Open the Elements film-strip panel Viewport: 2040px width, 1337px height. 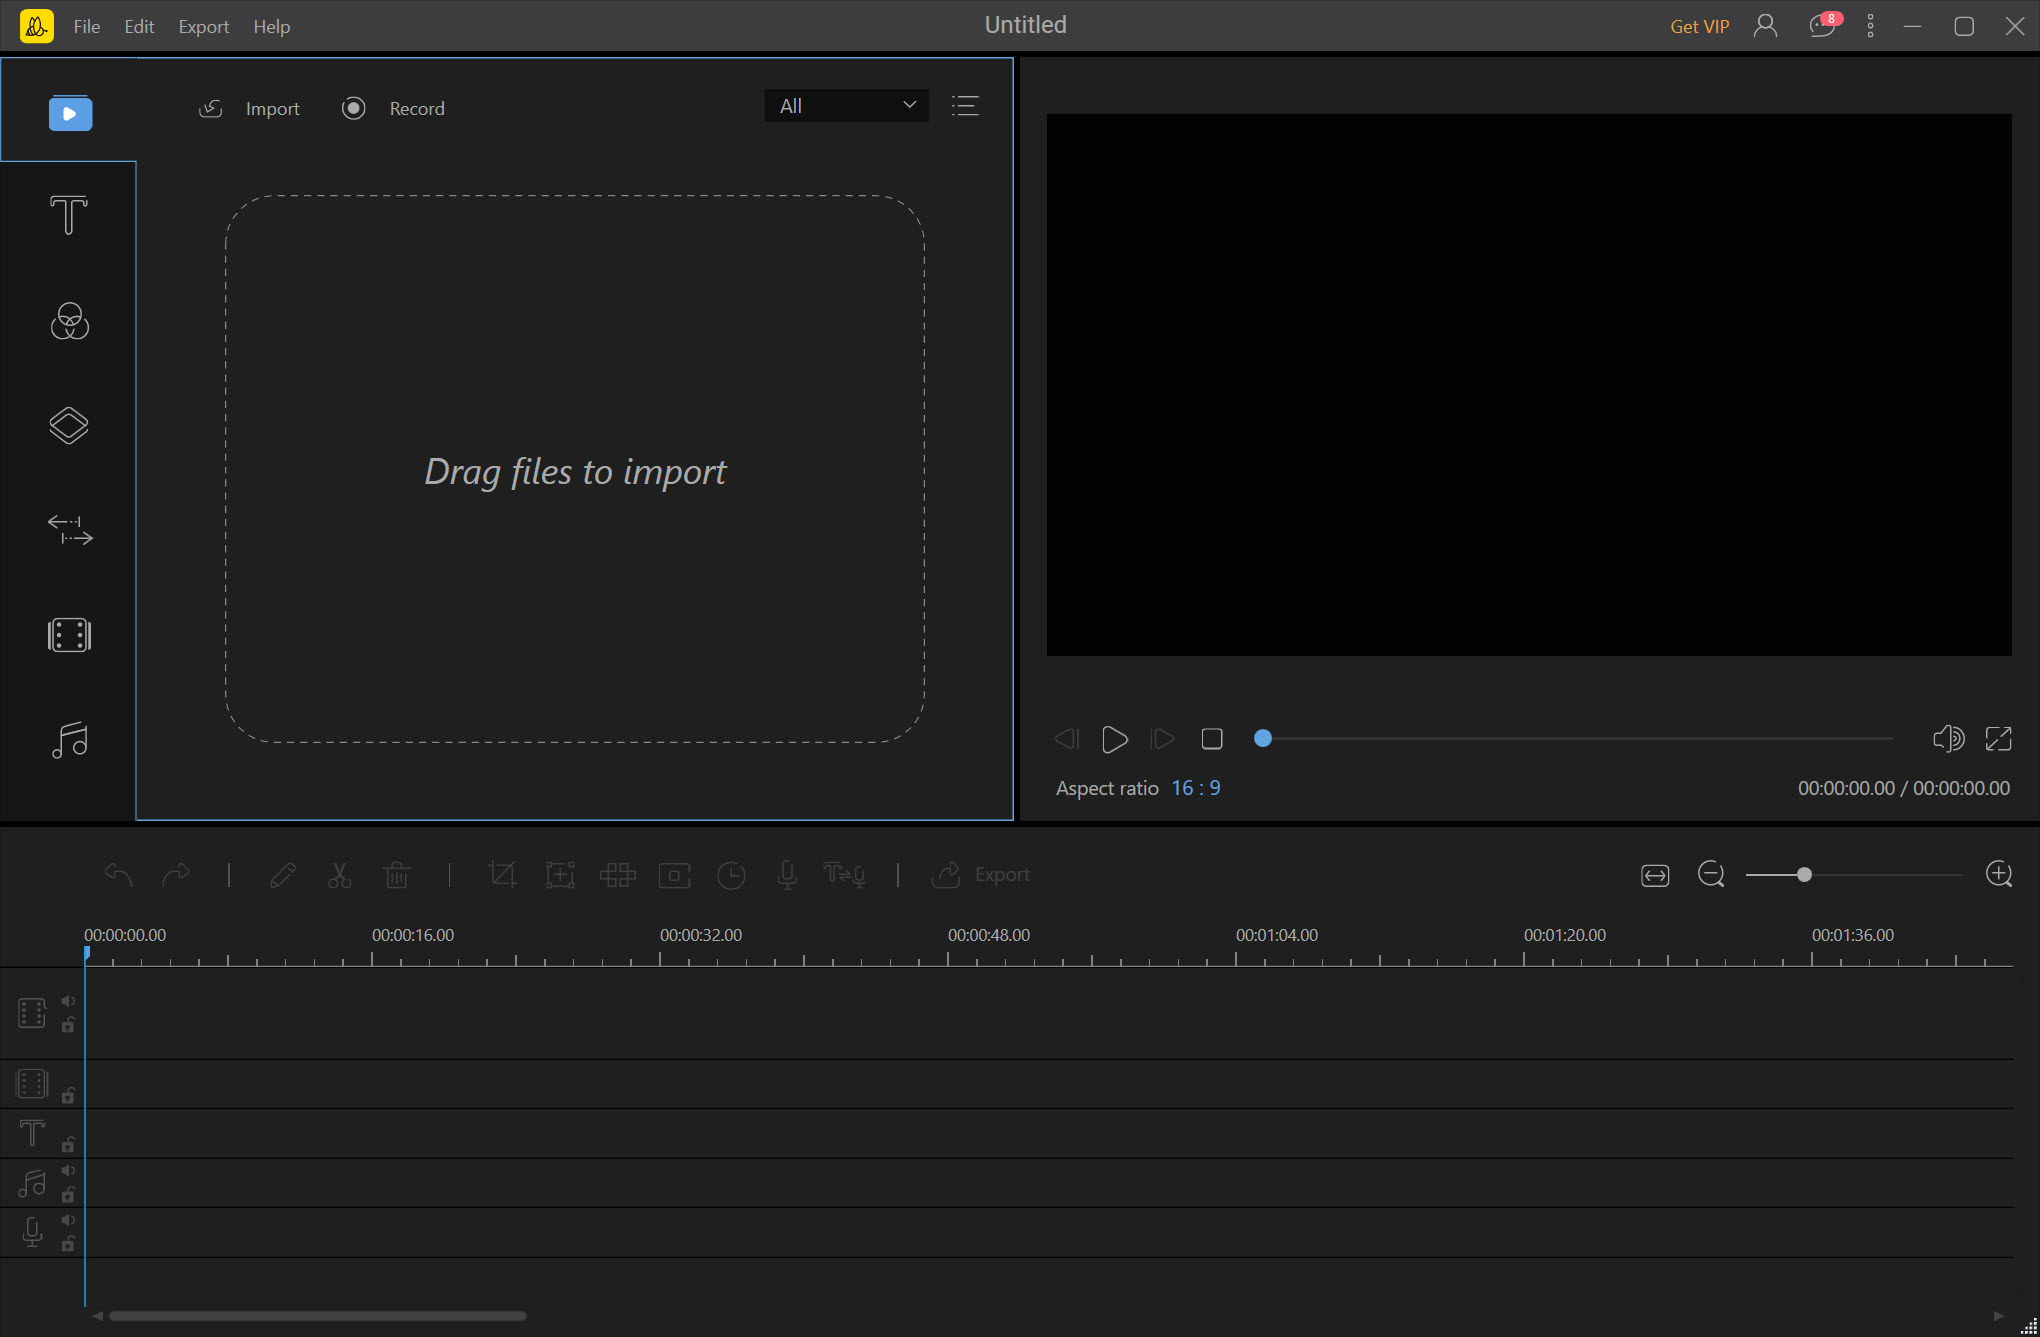coord(69,635)
